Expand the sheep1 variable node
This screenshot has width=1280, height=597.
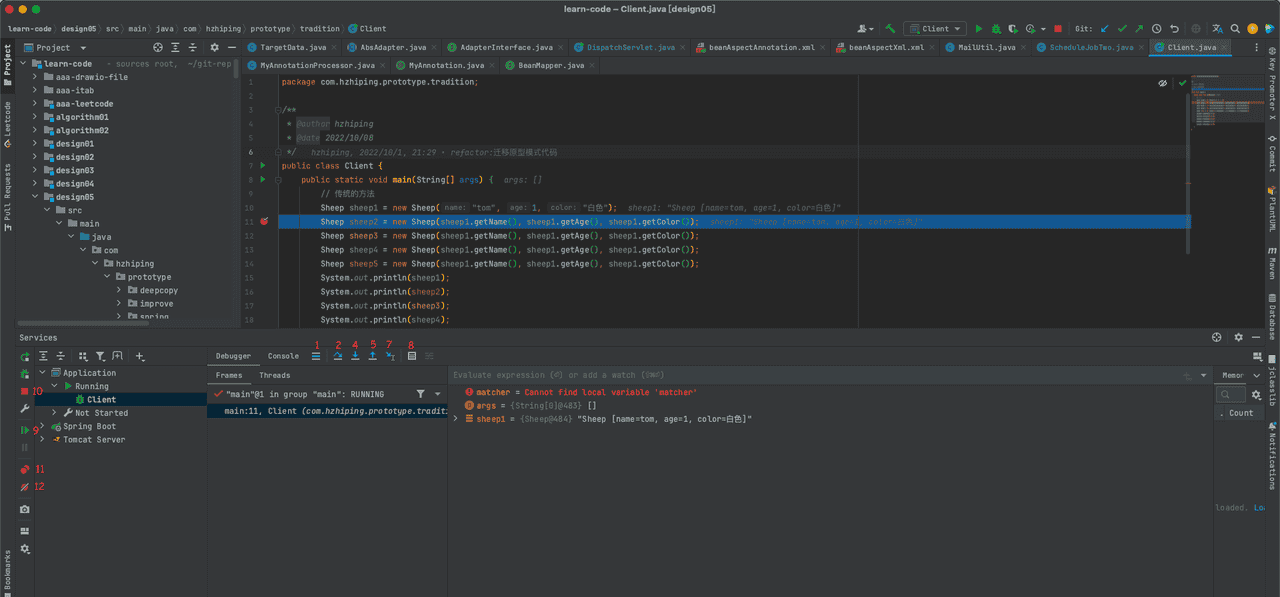click(x=456, y=419)
